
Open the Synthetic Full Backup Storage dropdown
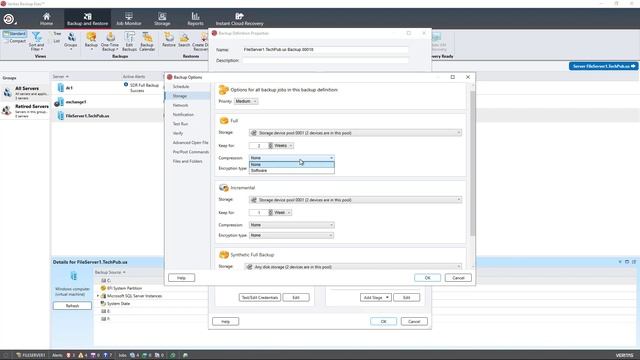pos(353,267)
